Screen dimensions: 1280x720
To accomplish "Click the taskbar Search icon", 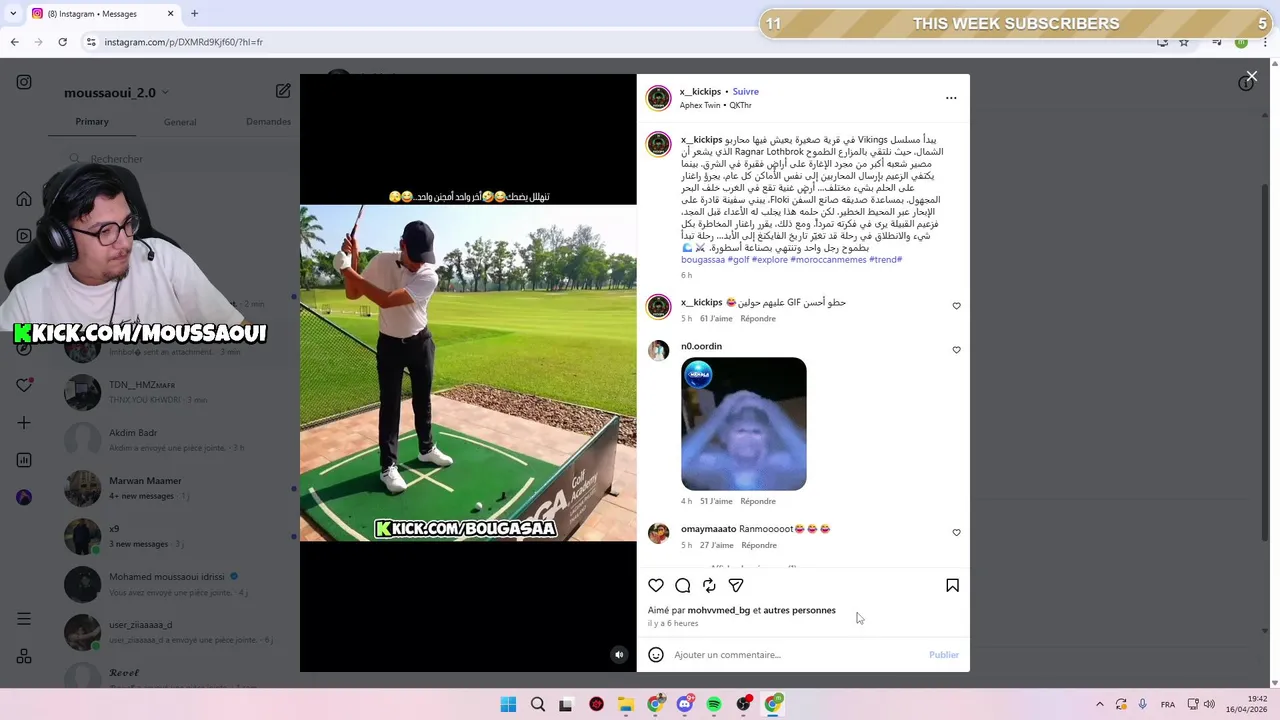I will coord(538,704).
